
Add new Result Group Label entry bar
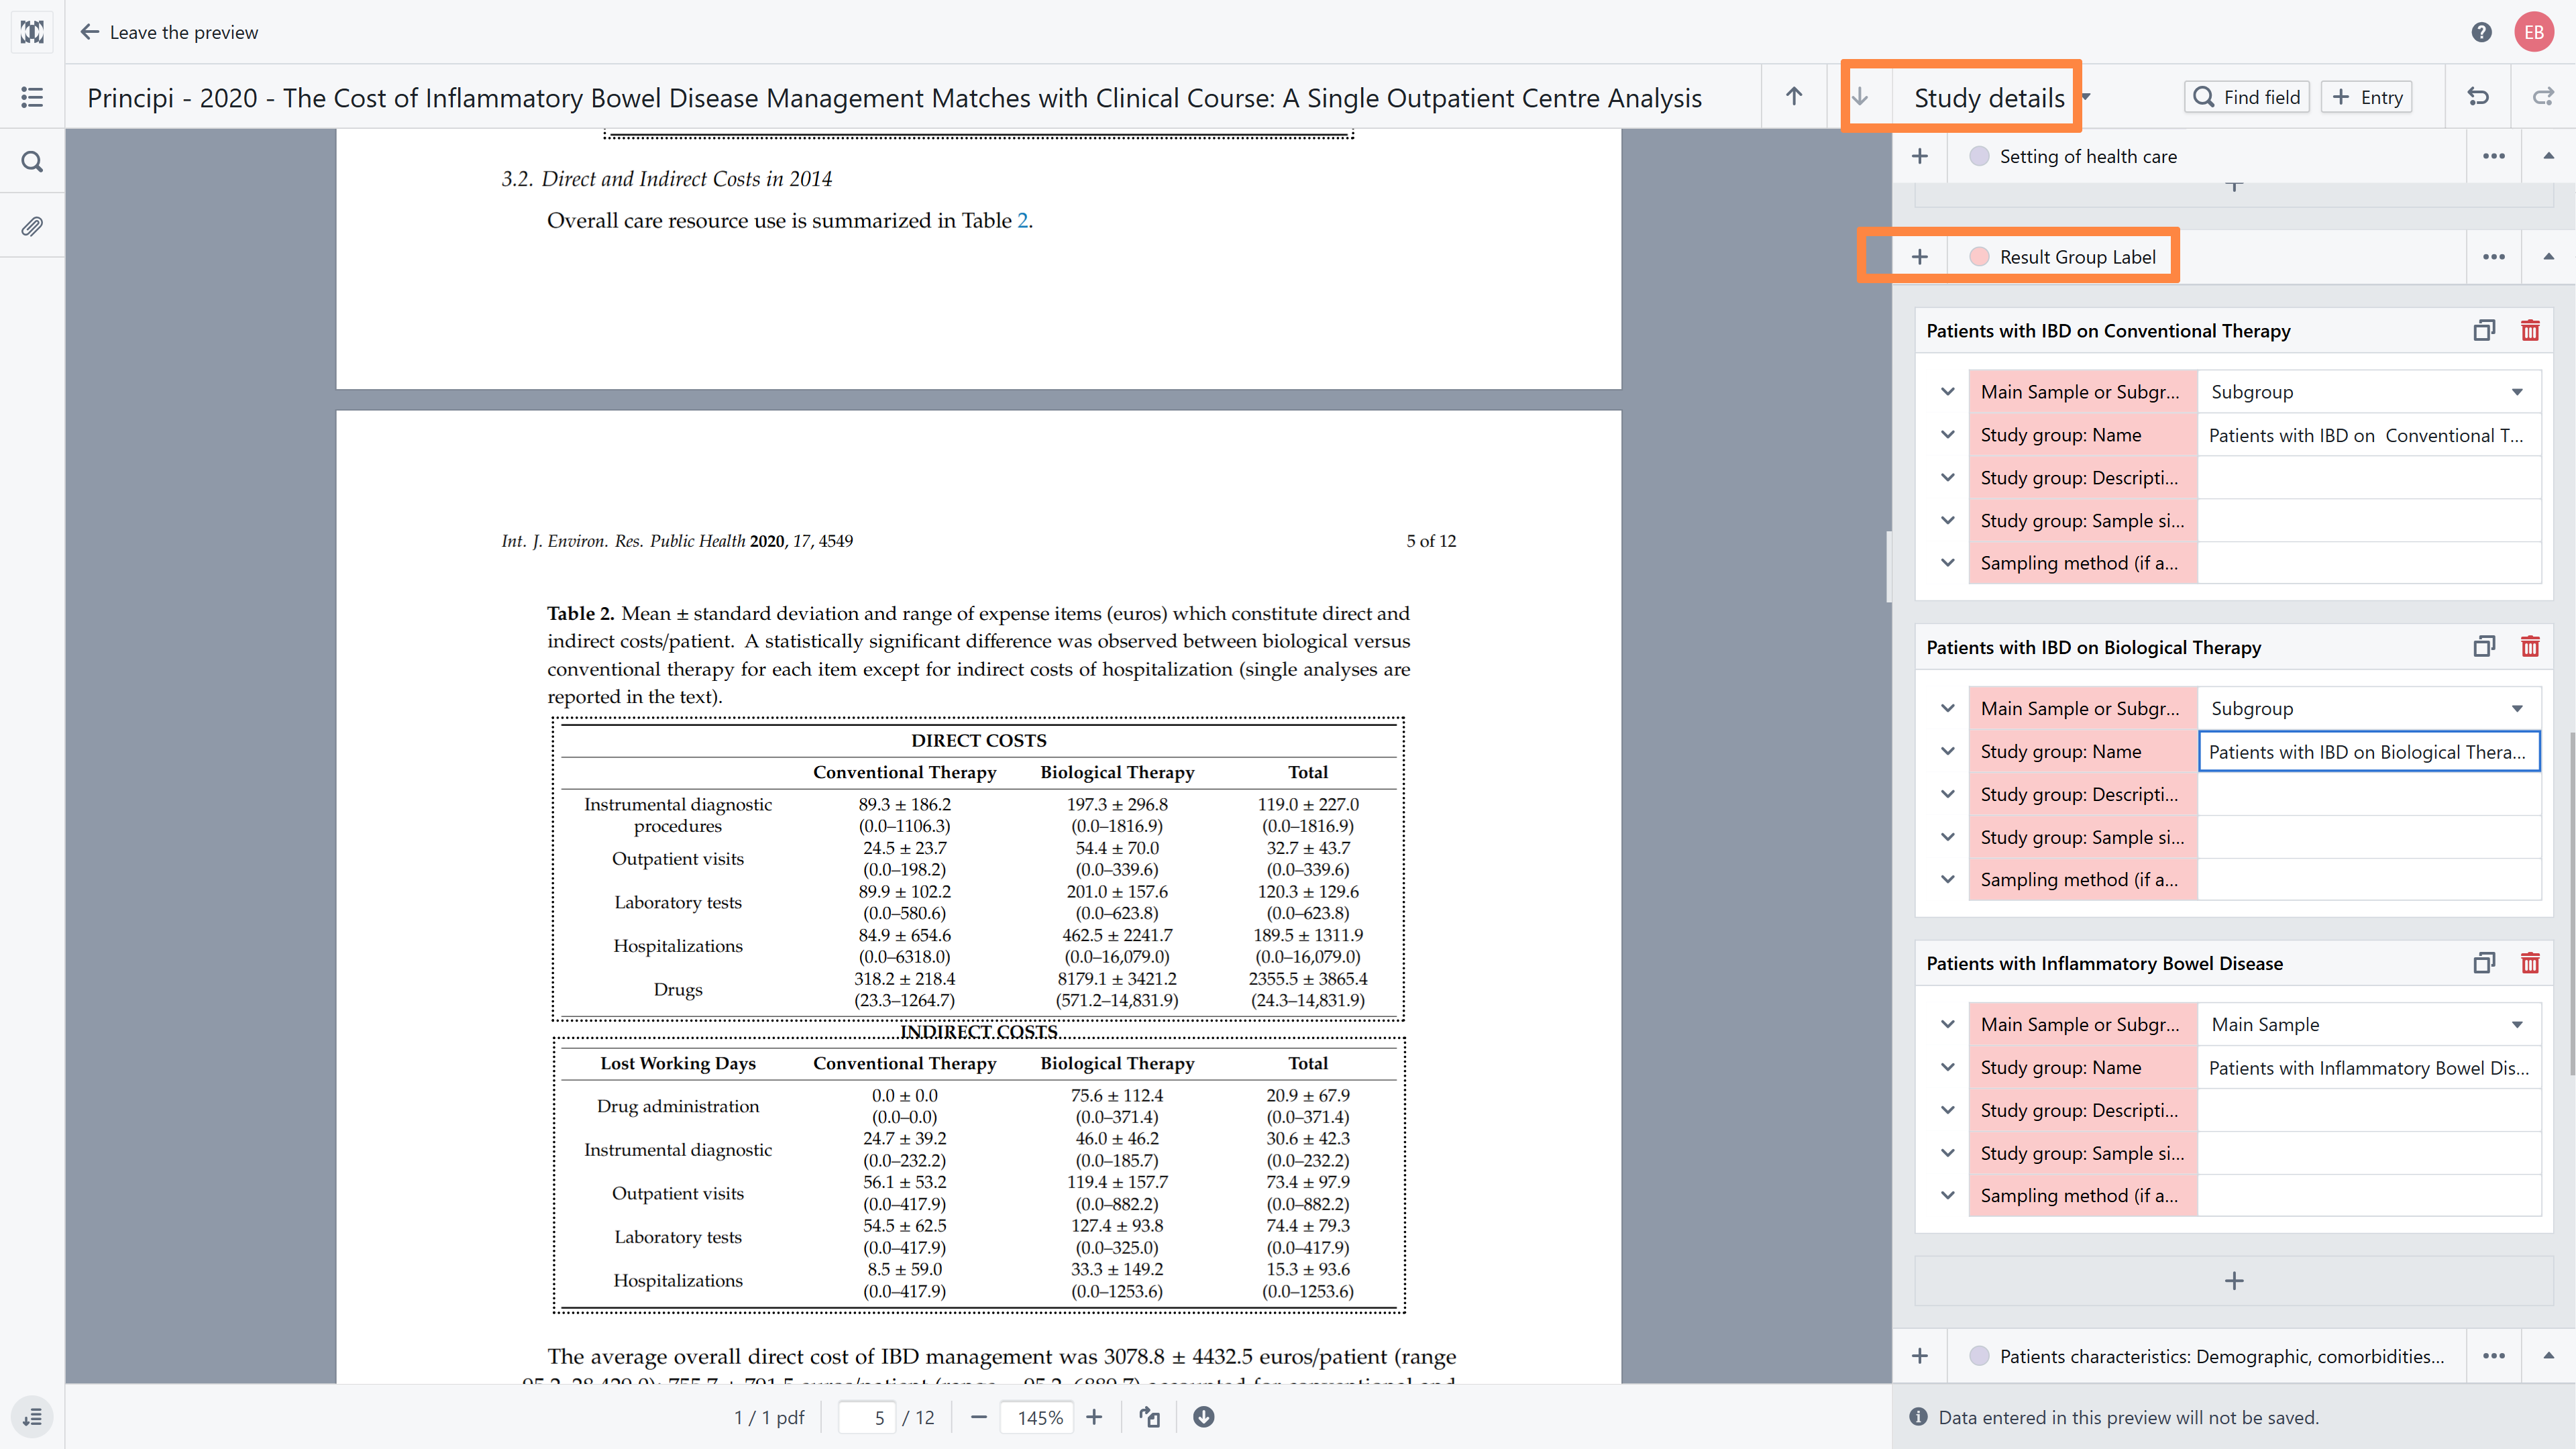coord(2234,1281)
